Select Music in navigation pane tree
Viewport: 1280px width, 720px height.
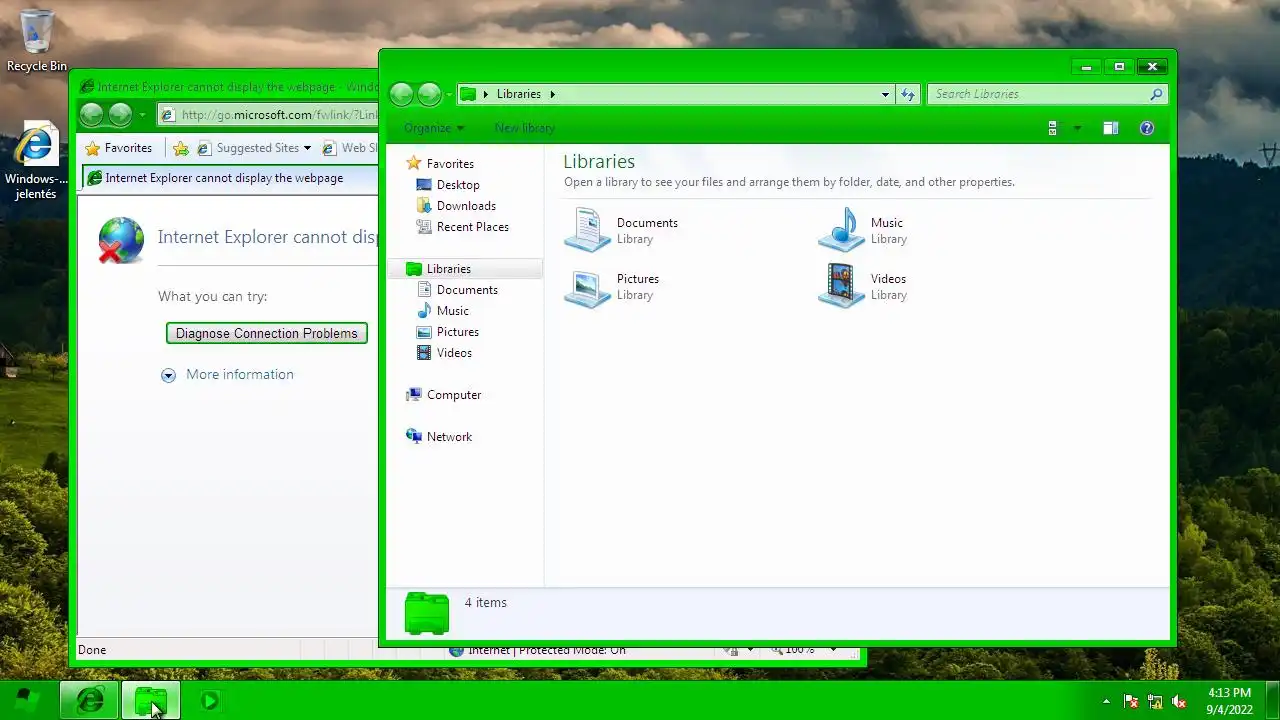452,311
